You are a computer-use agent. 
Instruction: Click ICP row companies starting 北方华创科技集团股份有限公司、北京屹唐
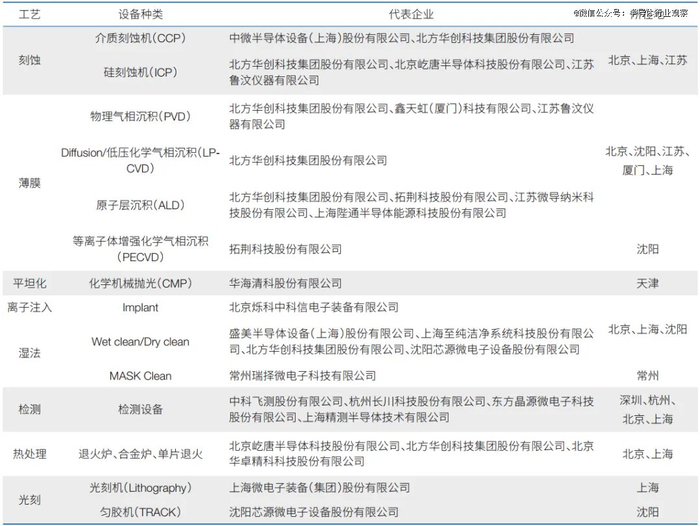pos(411,72)
